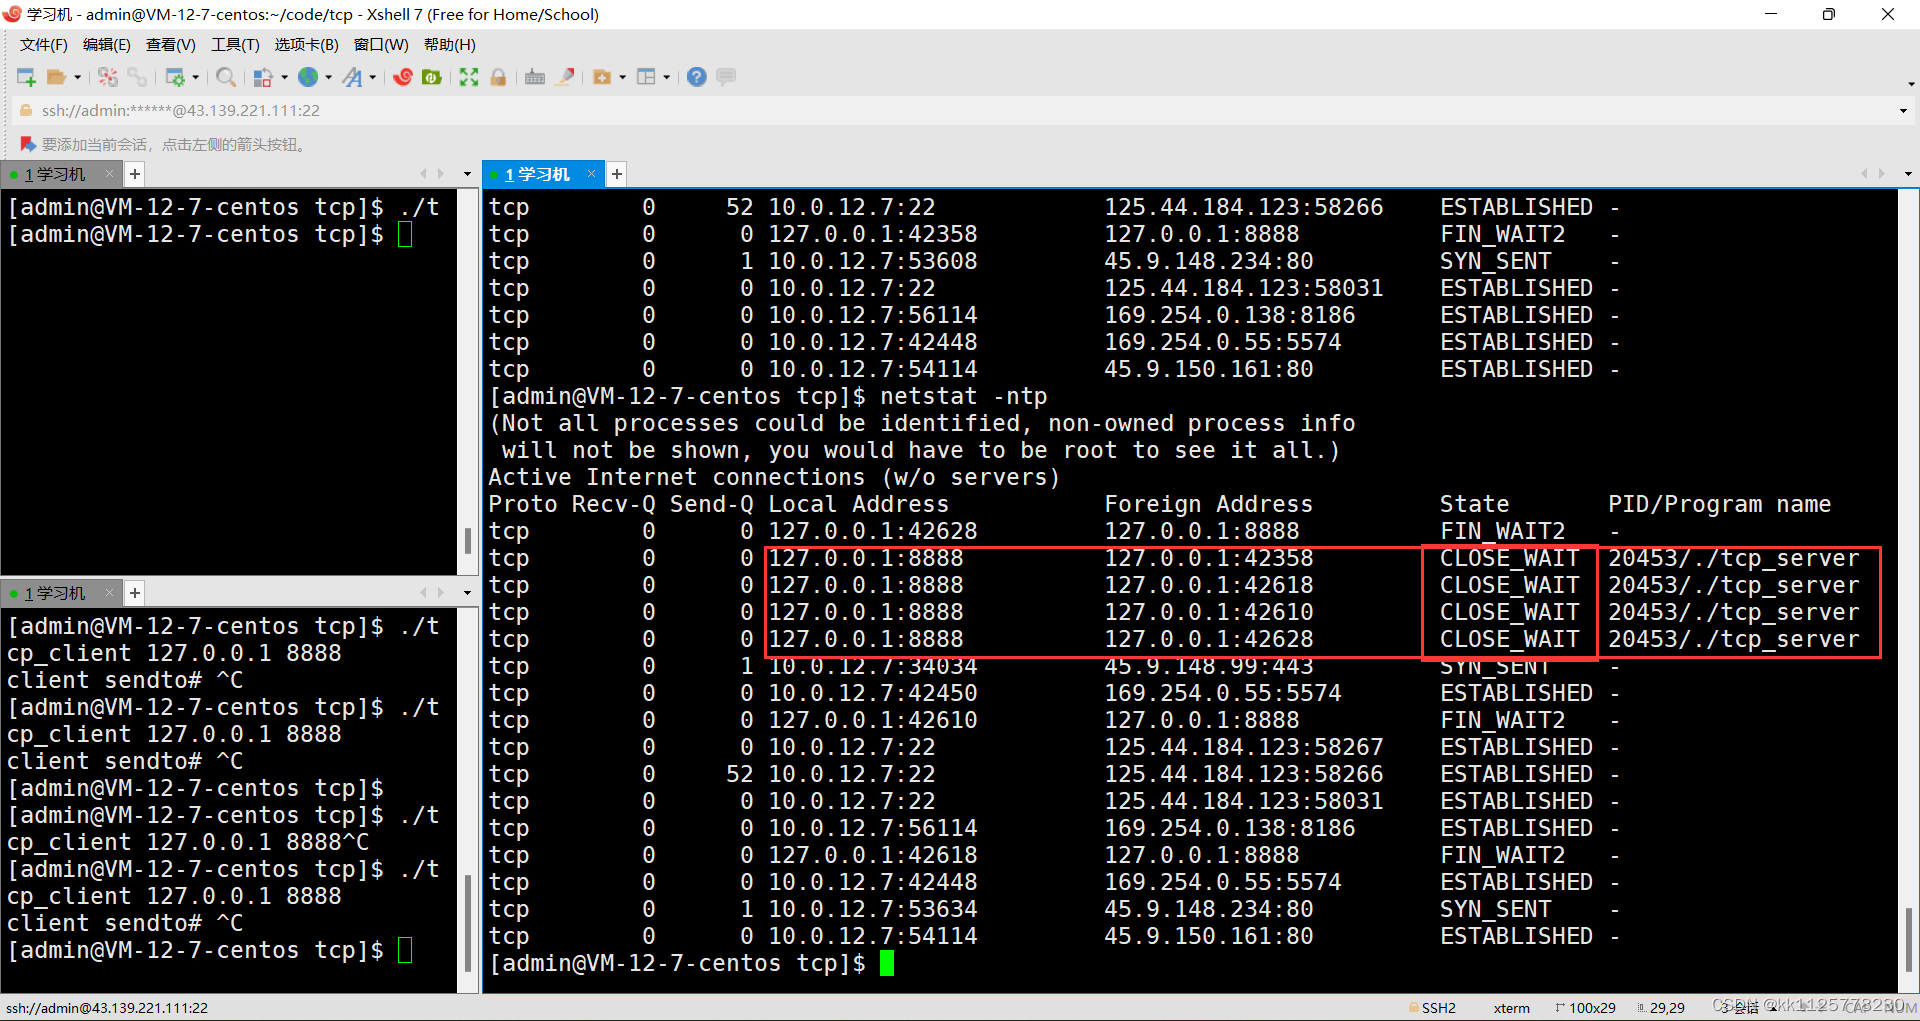Click the SSH2 status bar indicator

coord(1431,1008)
